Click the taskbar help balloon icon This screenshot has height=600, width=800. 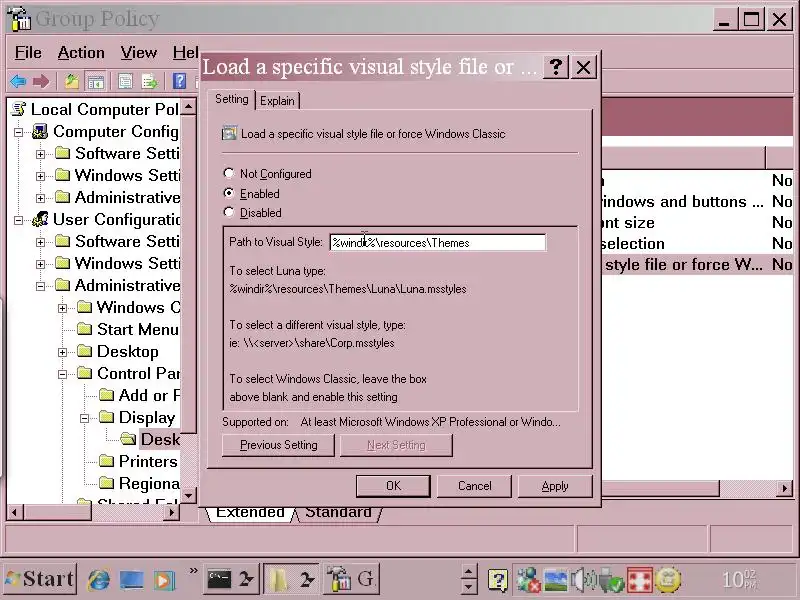(498, 580)
